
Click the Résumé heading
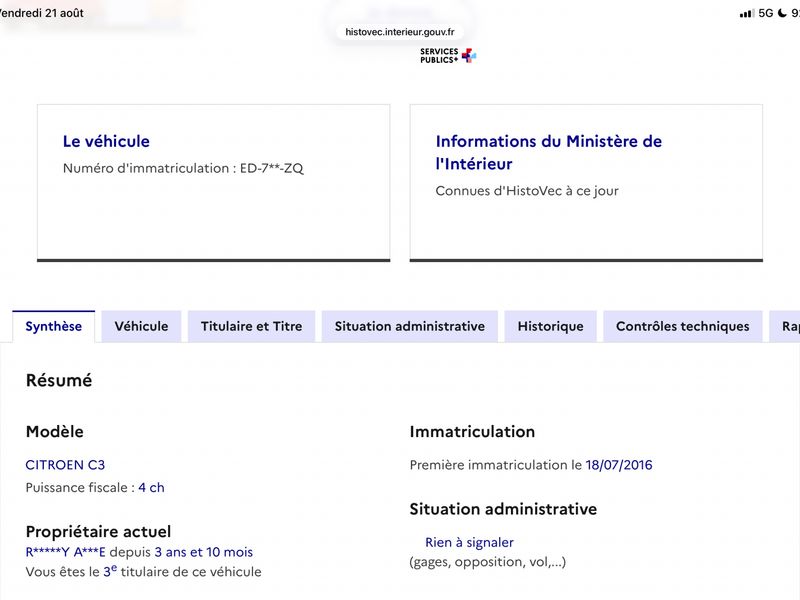pyautogui.click(x=59, y=381)
